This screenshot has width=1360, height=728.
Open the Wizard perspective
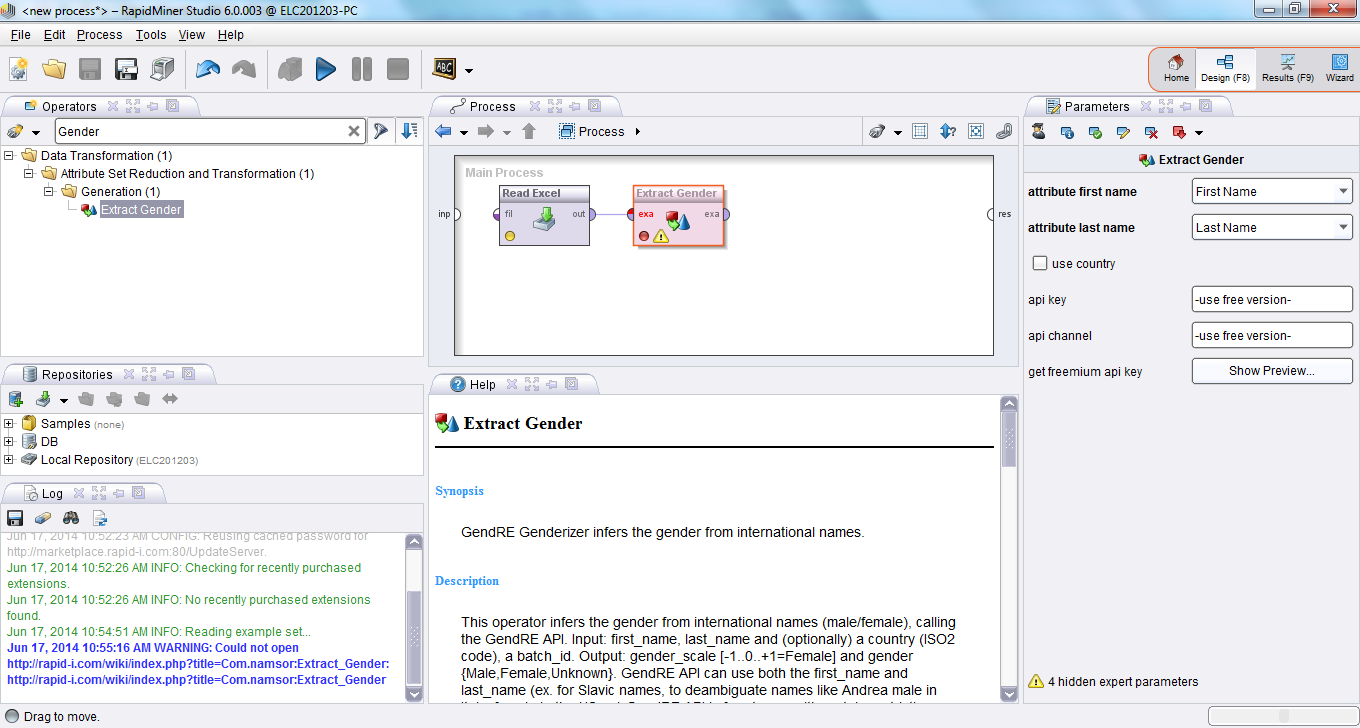coord(1339,68)
